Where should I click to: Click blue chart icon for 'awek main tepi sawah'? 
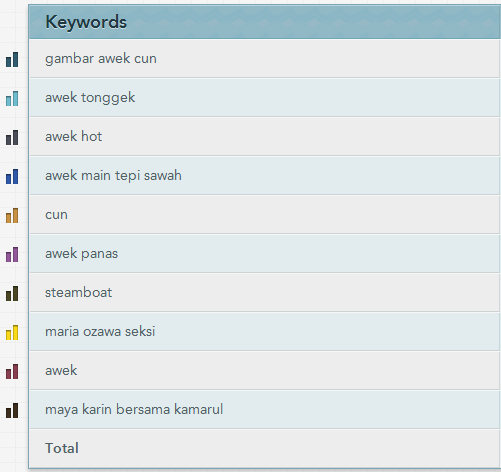coord(12,177)
